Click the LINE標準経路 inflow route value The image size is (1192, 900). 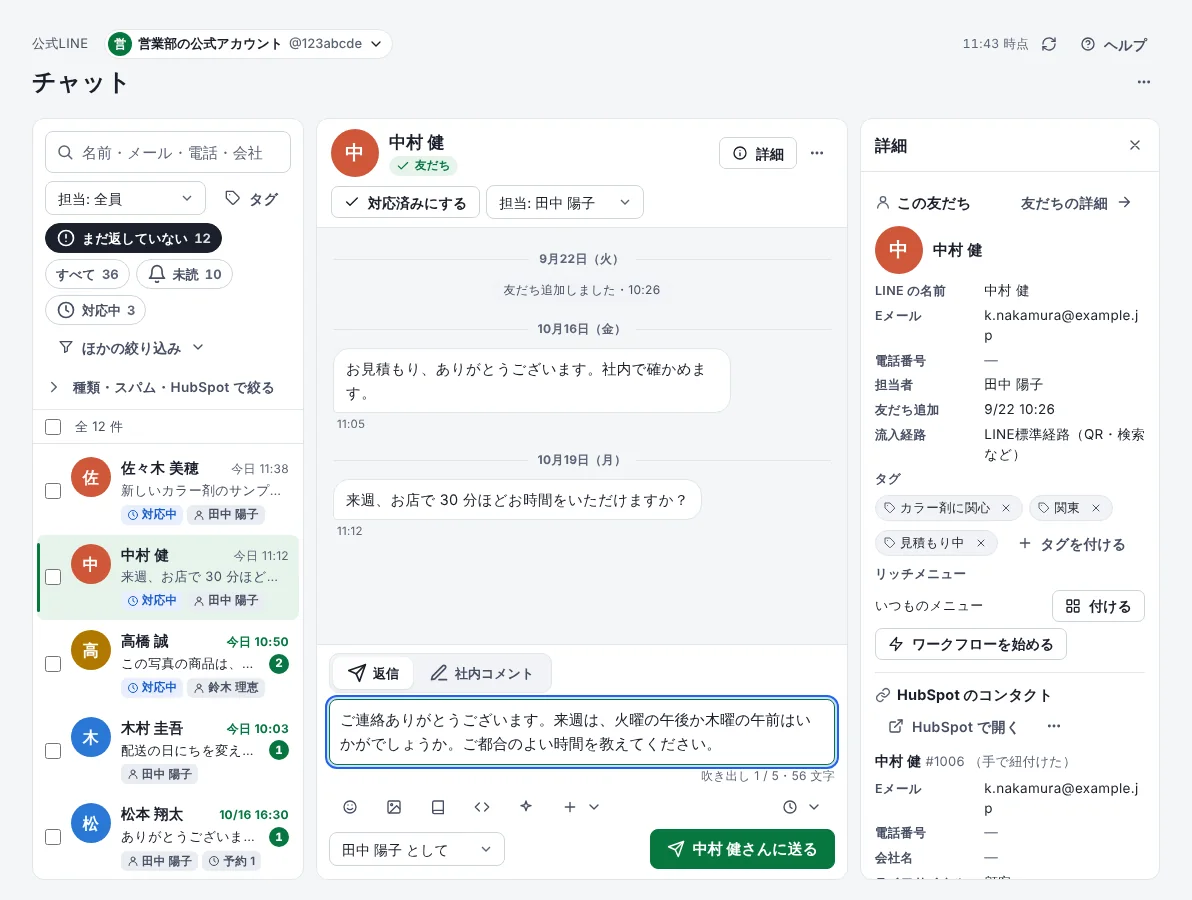click(x=1064, y=444)
